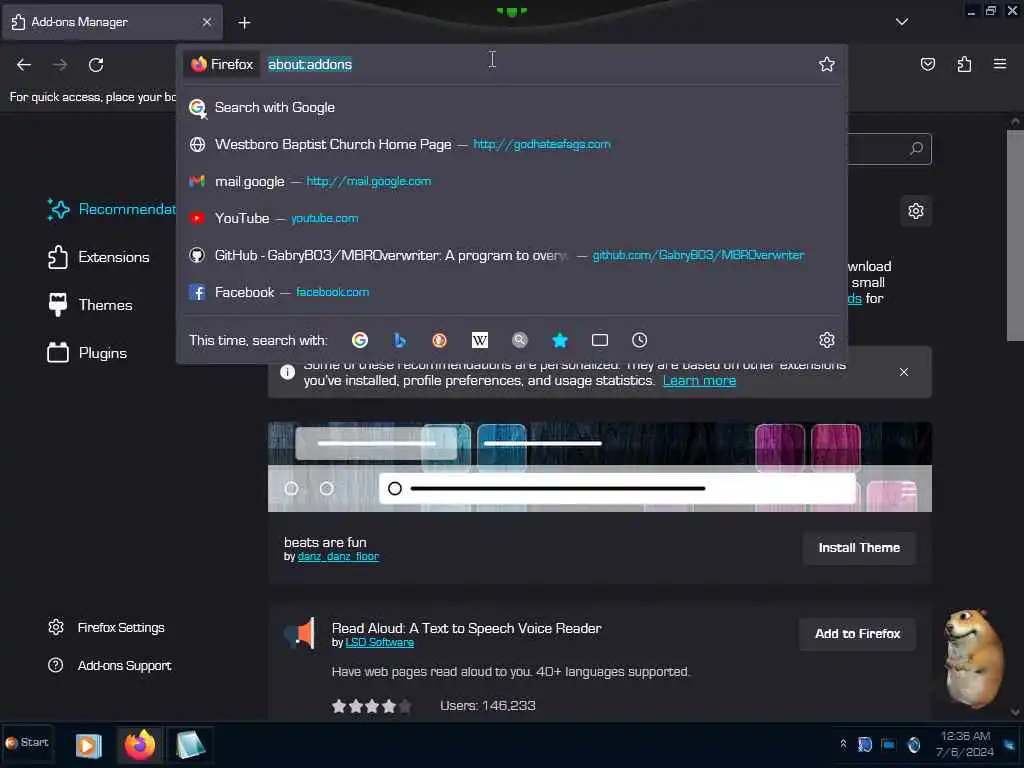Search this time with Wikipedia icon
This screenshot has width=1024, height=768.
coord(479,340)
